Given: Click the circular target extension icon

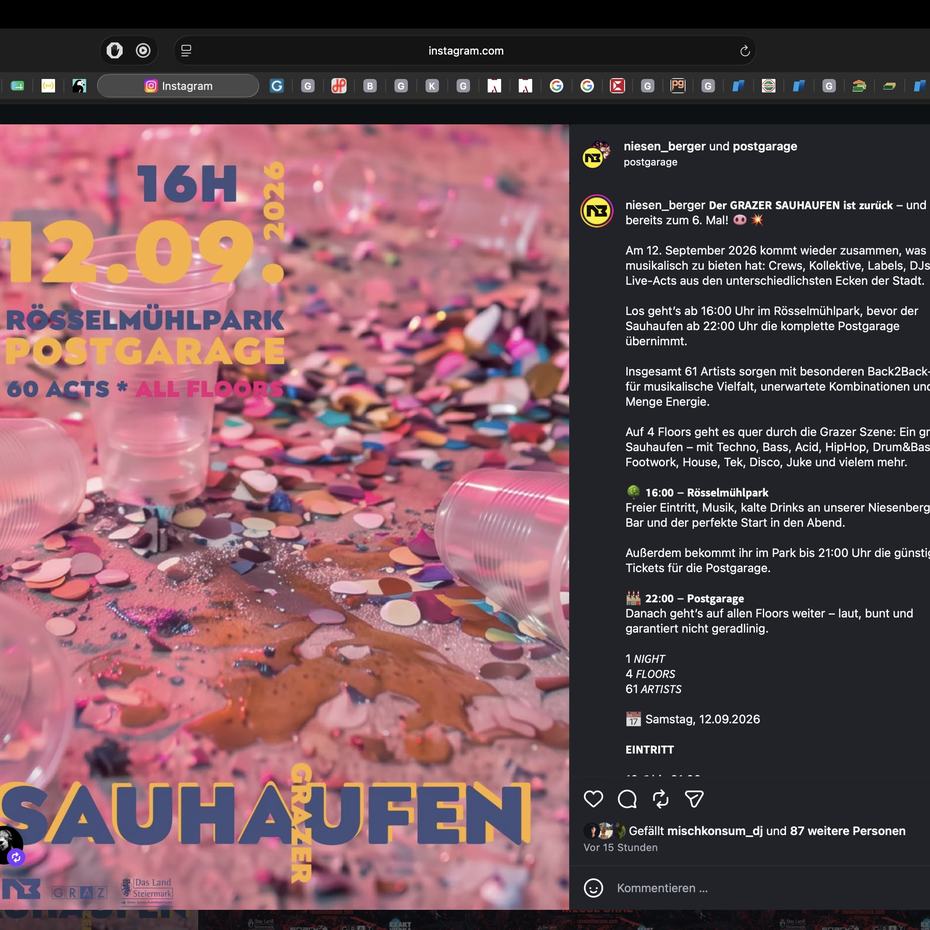Looking at the screenshot, I should coord(143,50).
